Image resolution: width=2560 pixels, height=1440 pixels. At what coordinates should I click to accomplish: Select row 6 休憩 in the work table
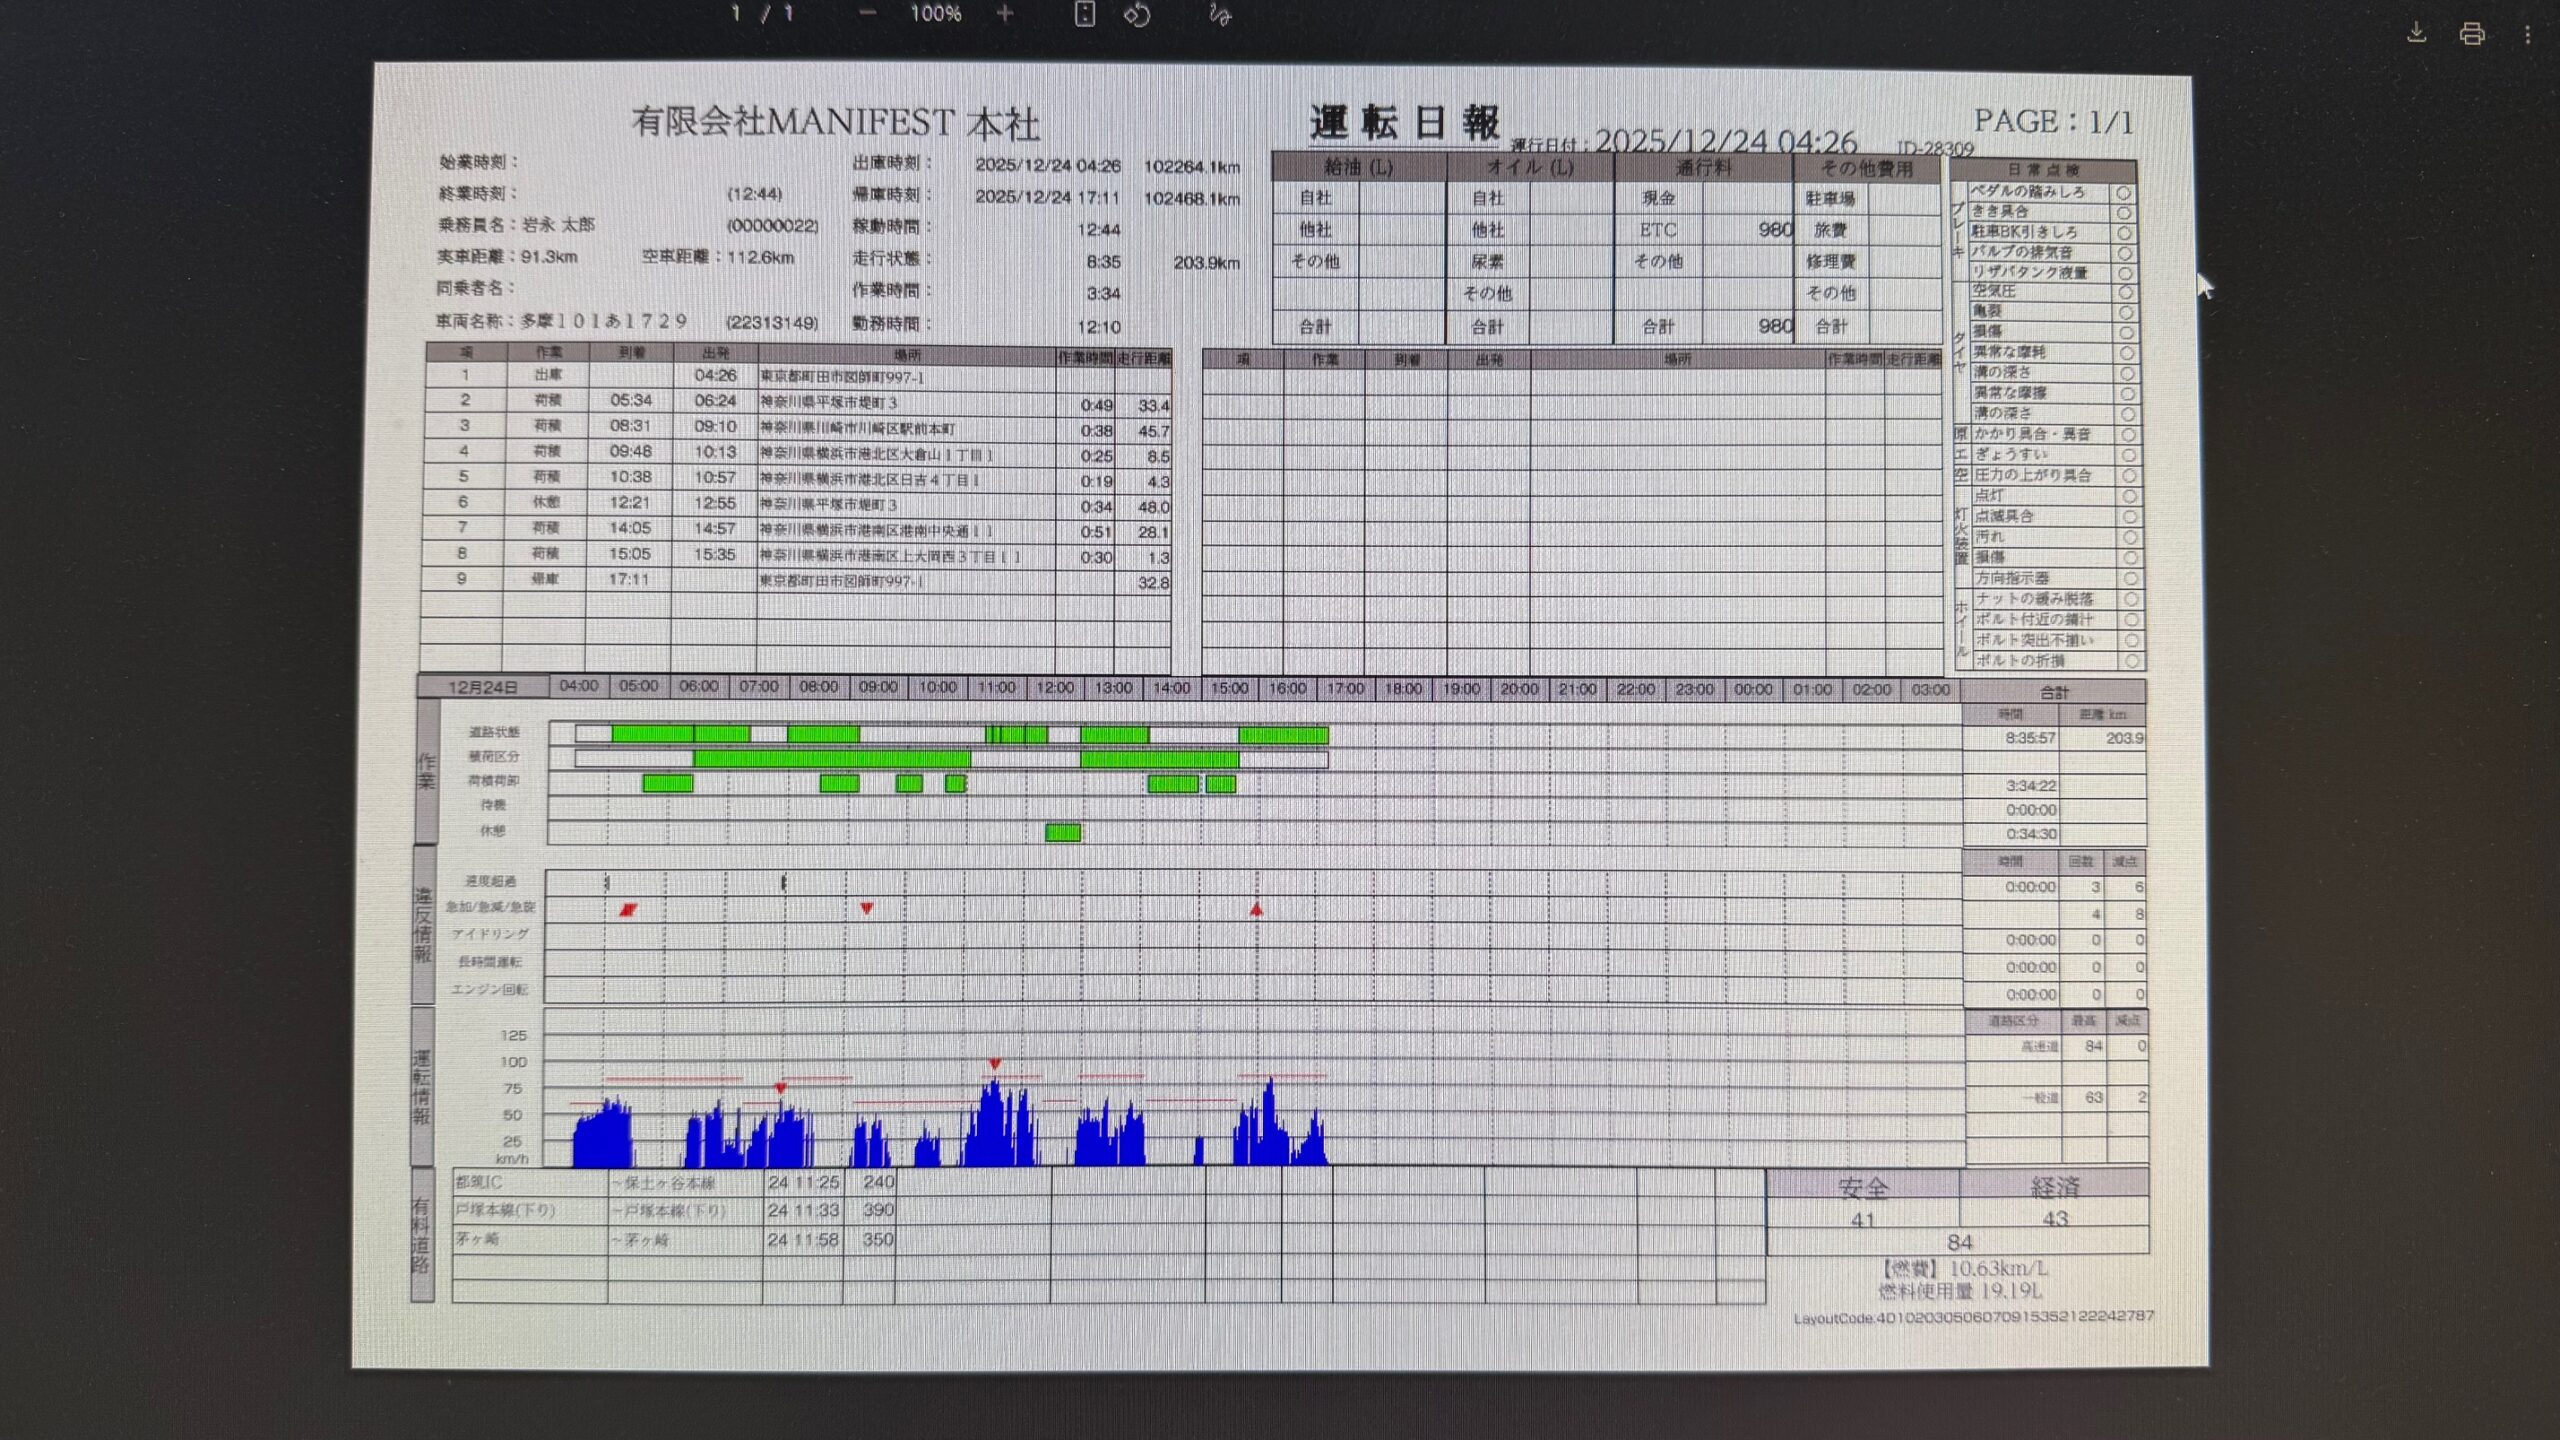(546, 503)
